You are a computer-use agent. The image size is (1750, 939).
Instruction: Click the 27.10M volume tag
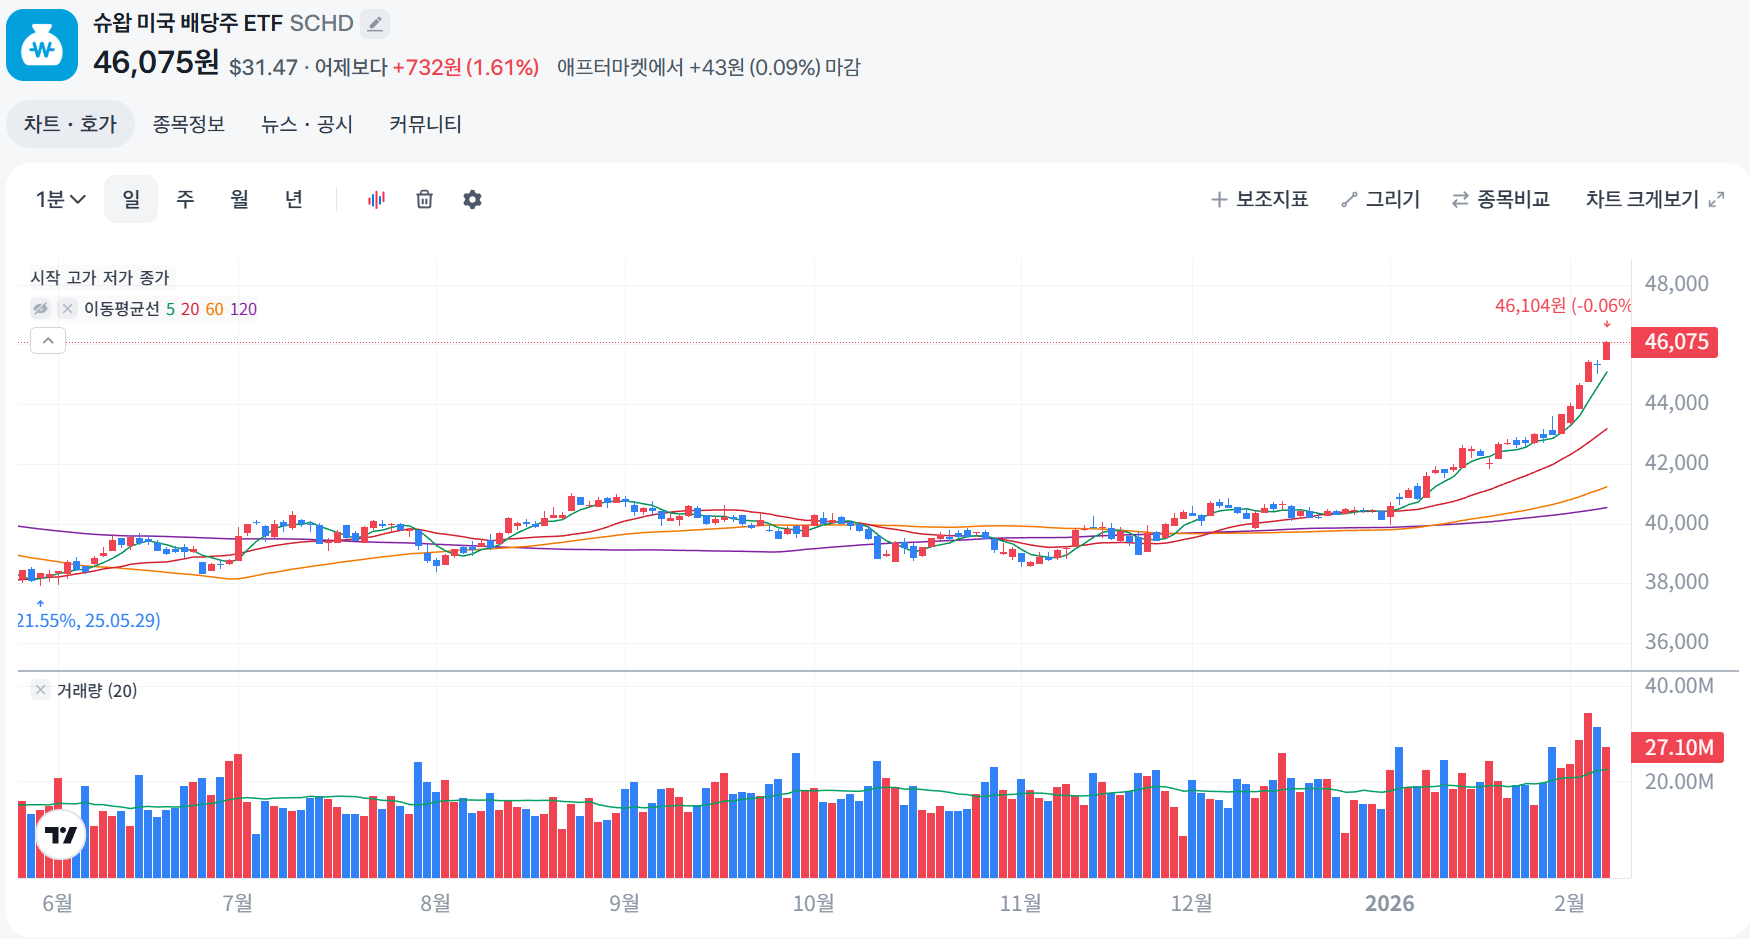coord(1677,748)
